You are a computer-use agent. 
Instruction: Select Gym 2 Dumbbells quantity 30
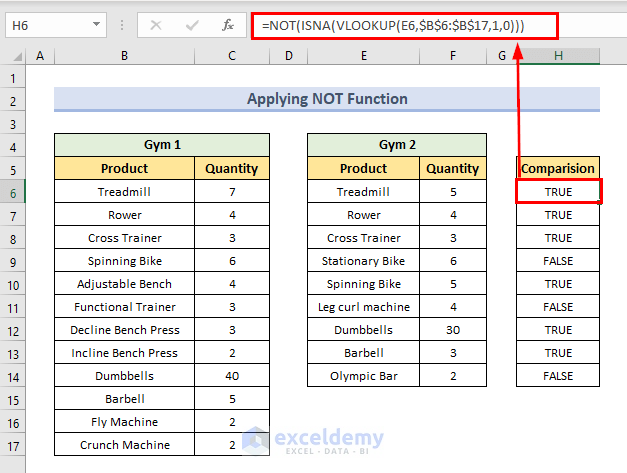453,330
